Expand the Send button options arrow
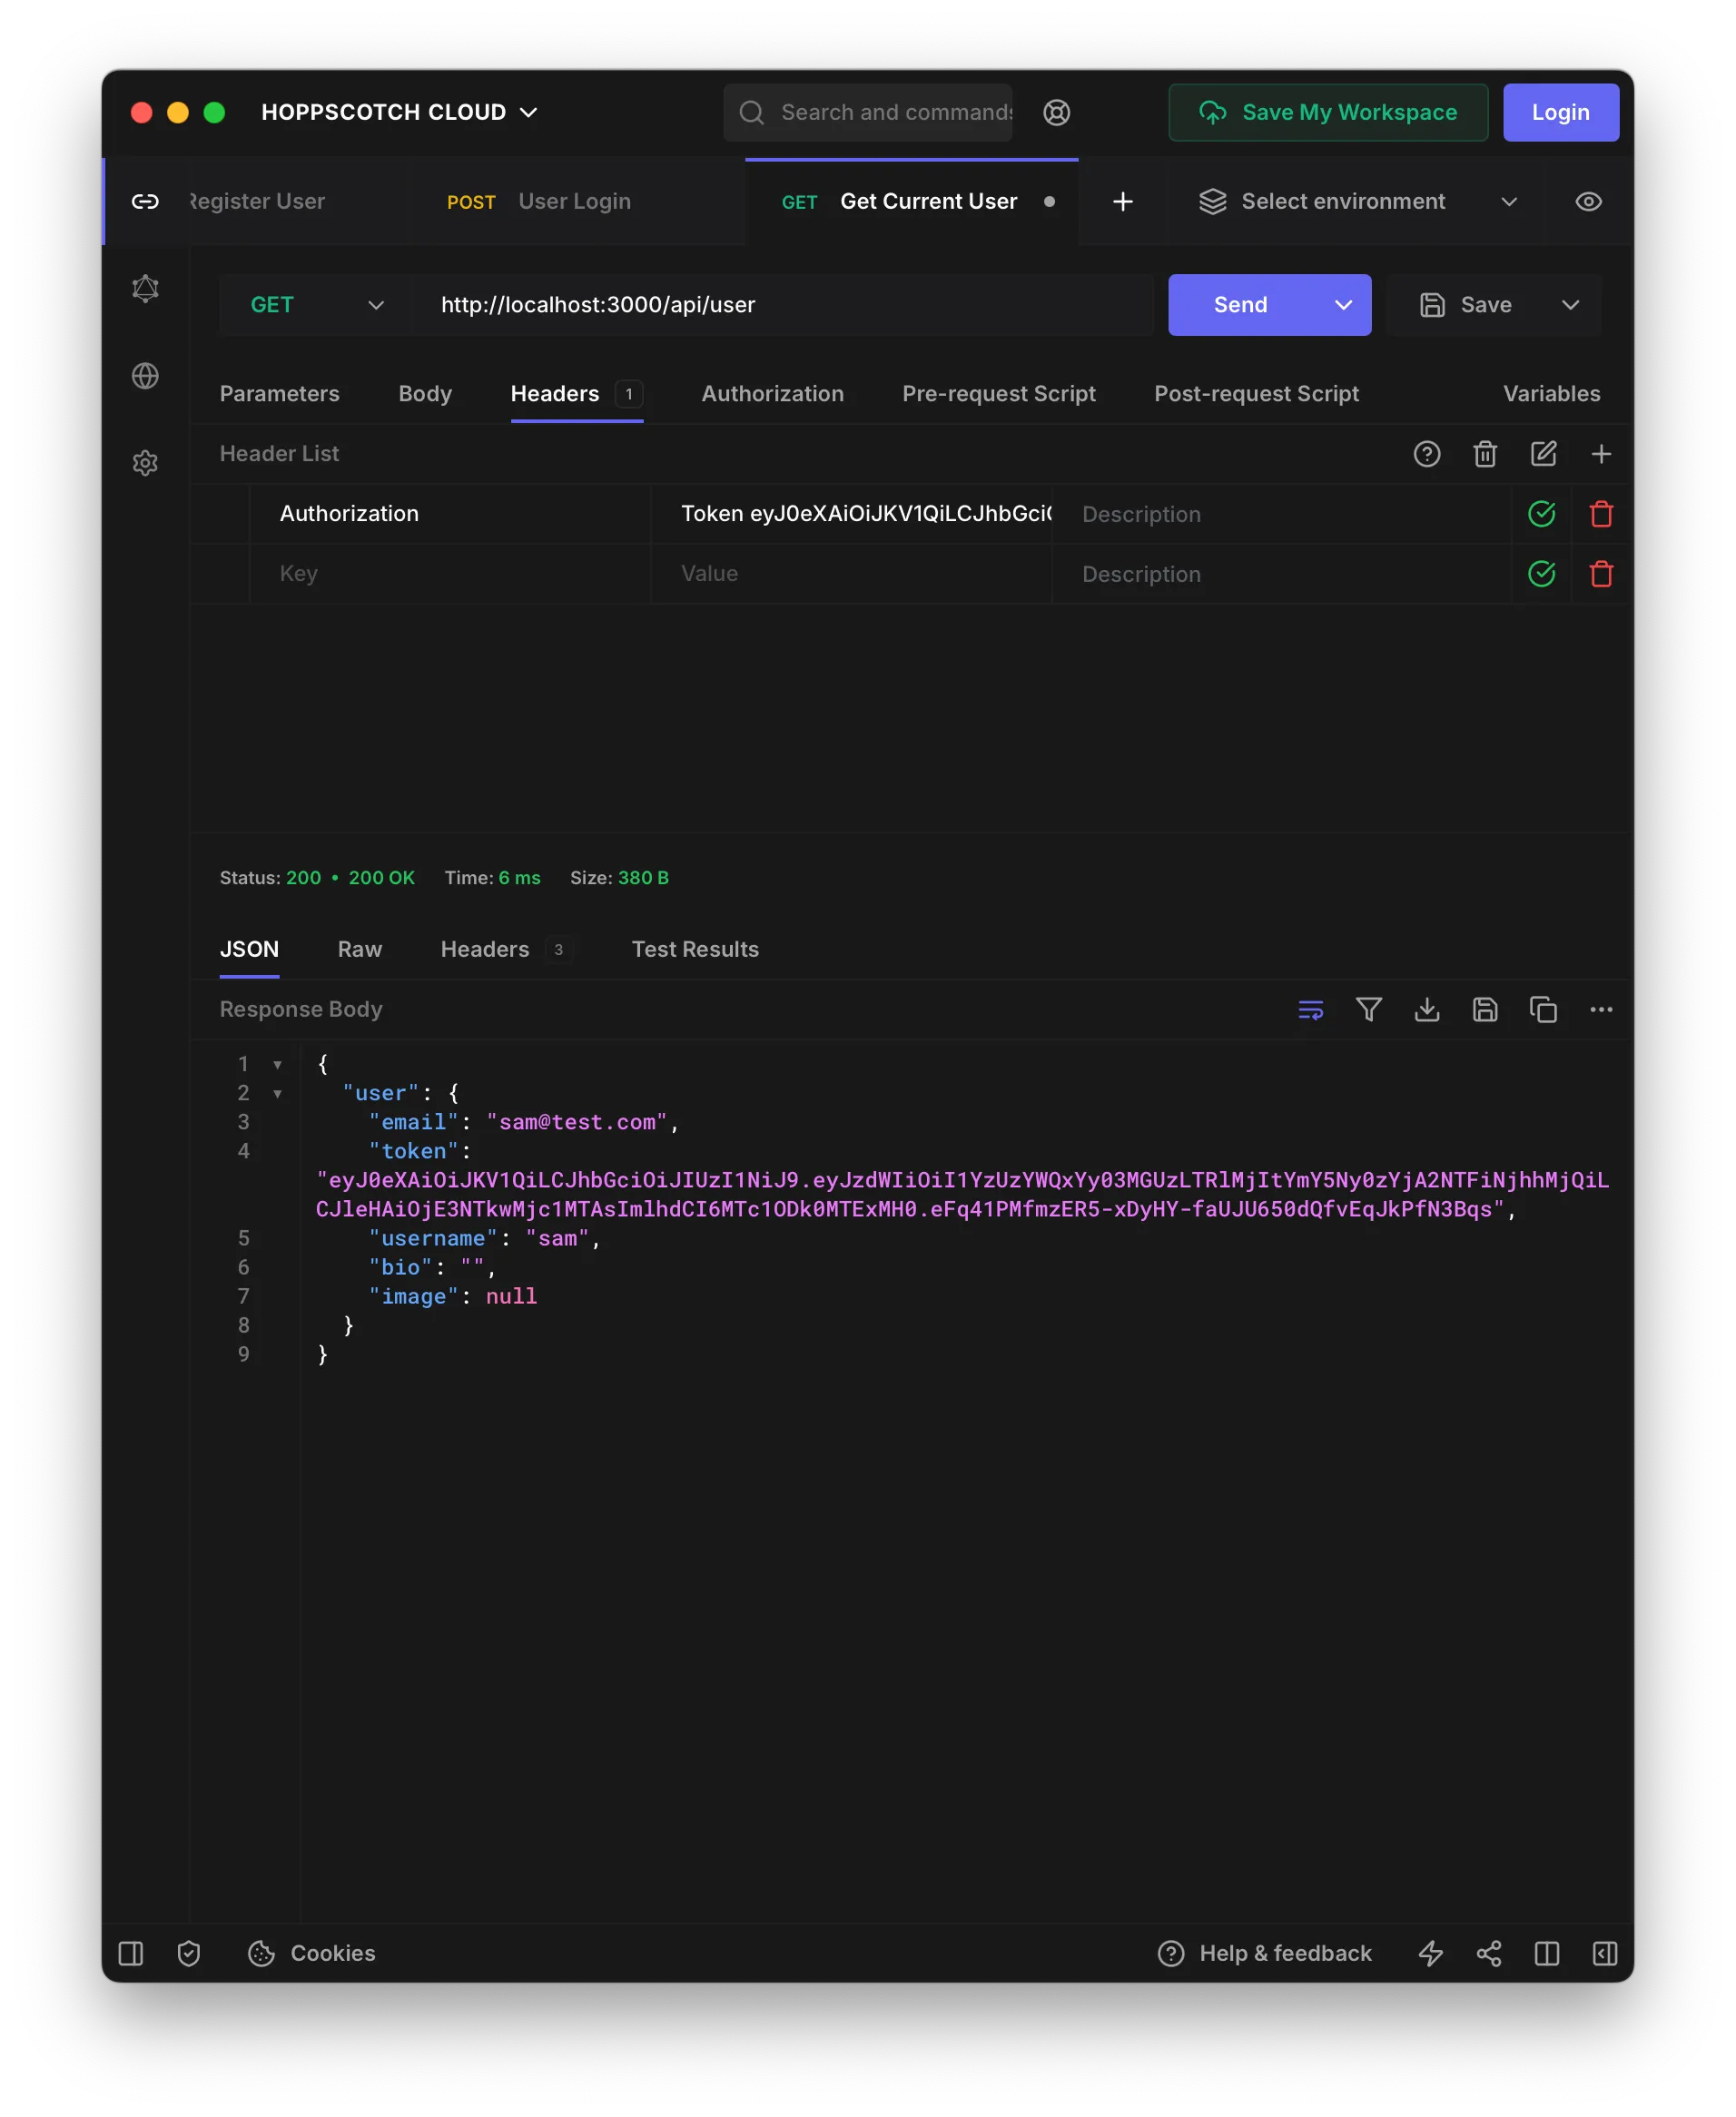This screenshot has width=1736, height=2117. point(1343,305)
